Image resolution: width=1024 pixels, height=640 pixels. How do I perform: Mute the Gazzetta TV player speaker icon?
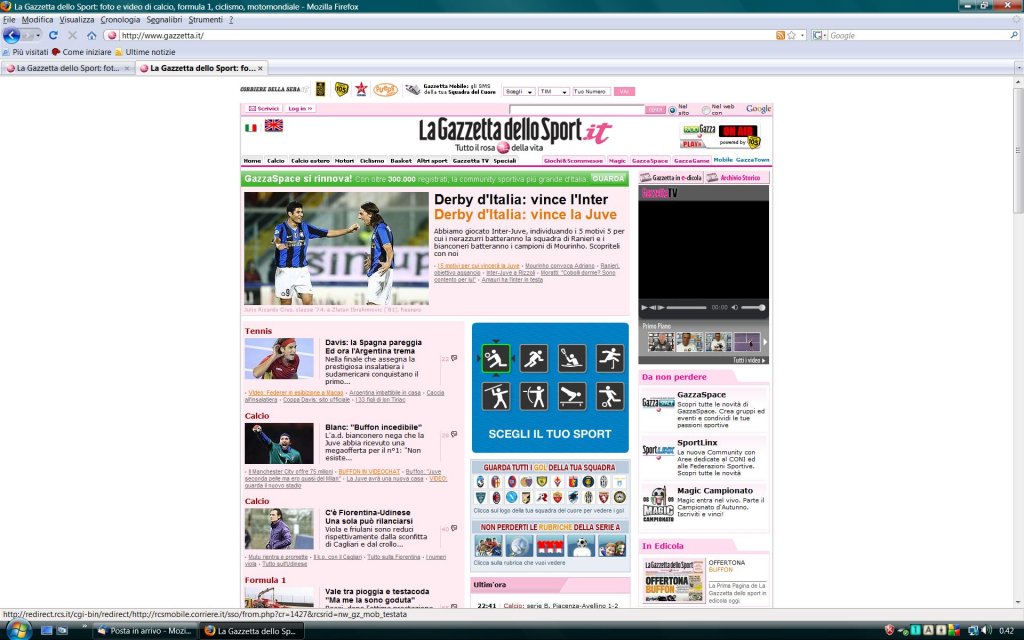pyautogui.click(x=734, y=307)
